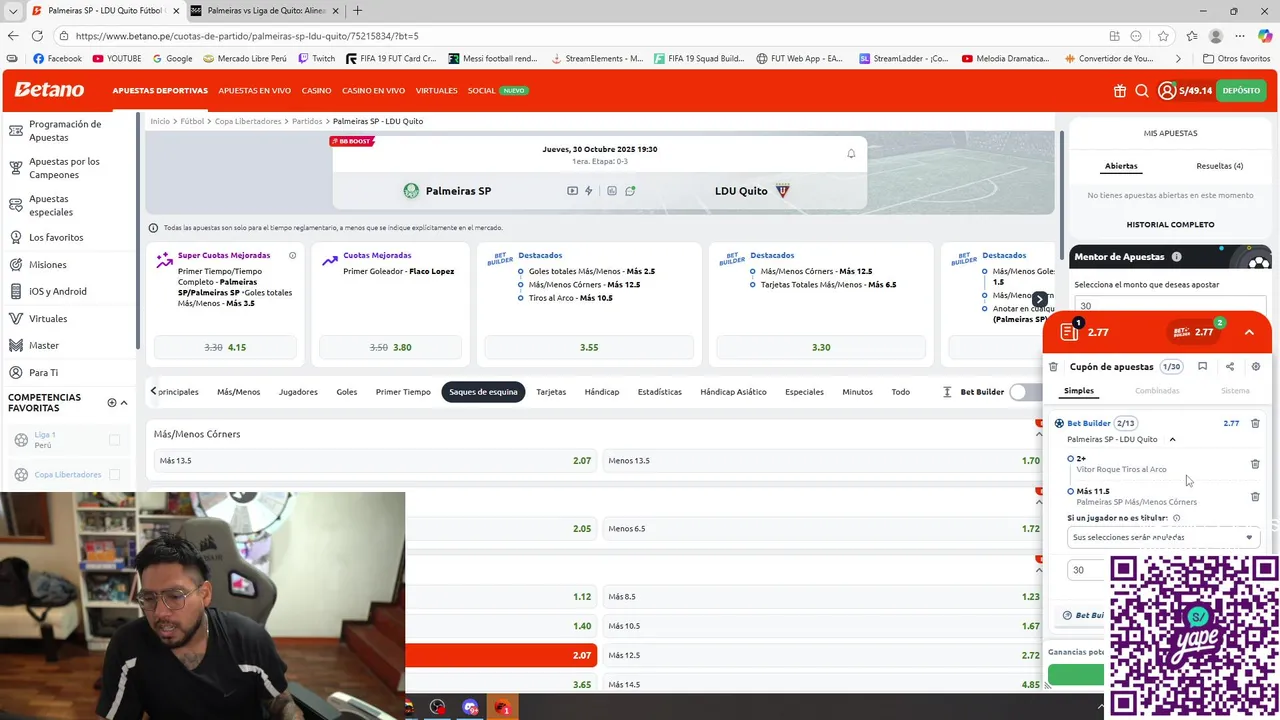The height and width of the screenshot is (720, 1280).
Task: Delete the Más 11.5 corners selection
Action: (1255, 496)
